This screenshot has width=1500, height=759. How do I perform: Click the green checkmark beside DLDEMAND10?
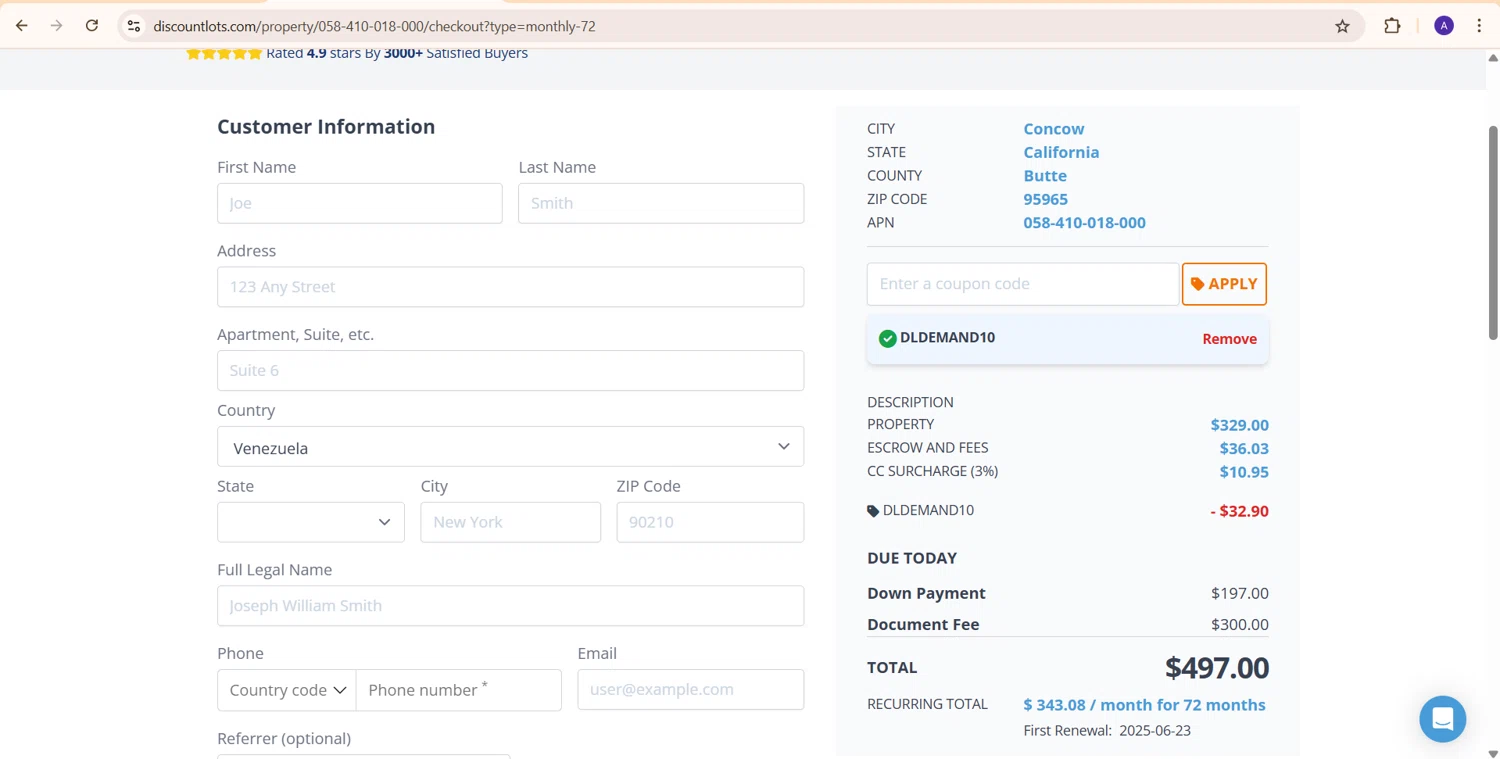pos(887,339)
